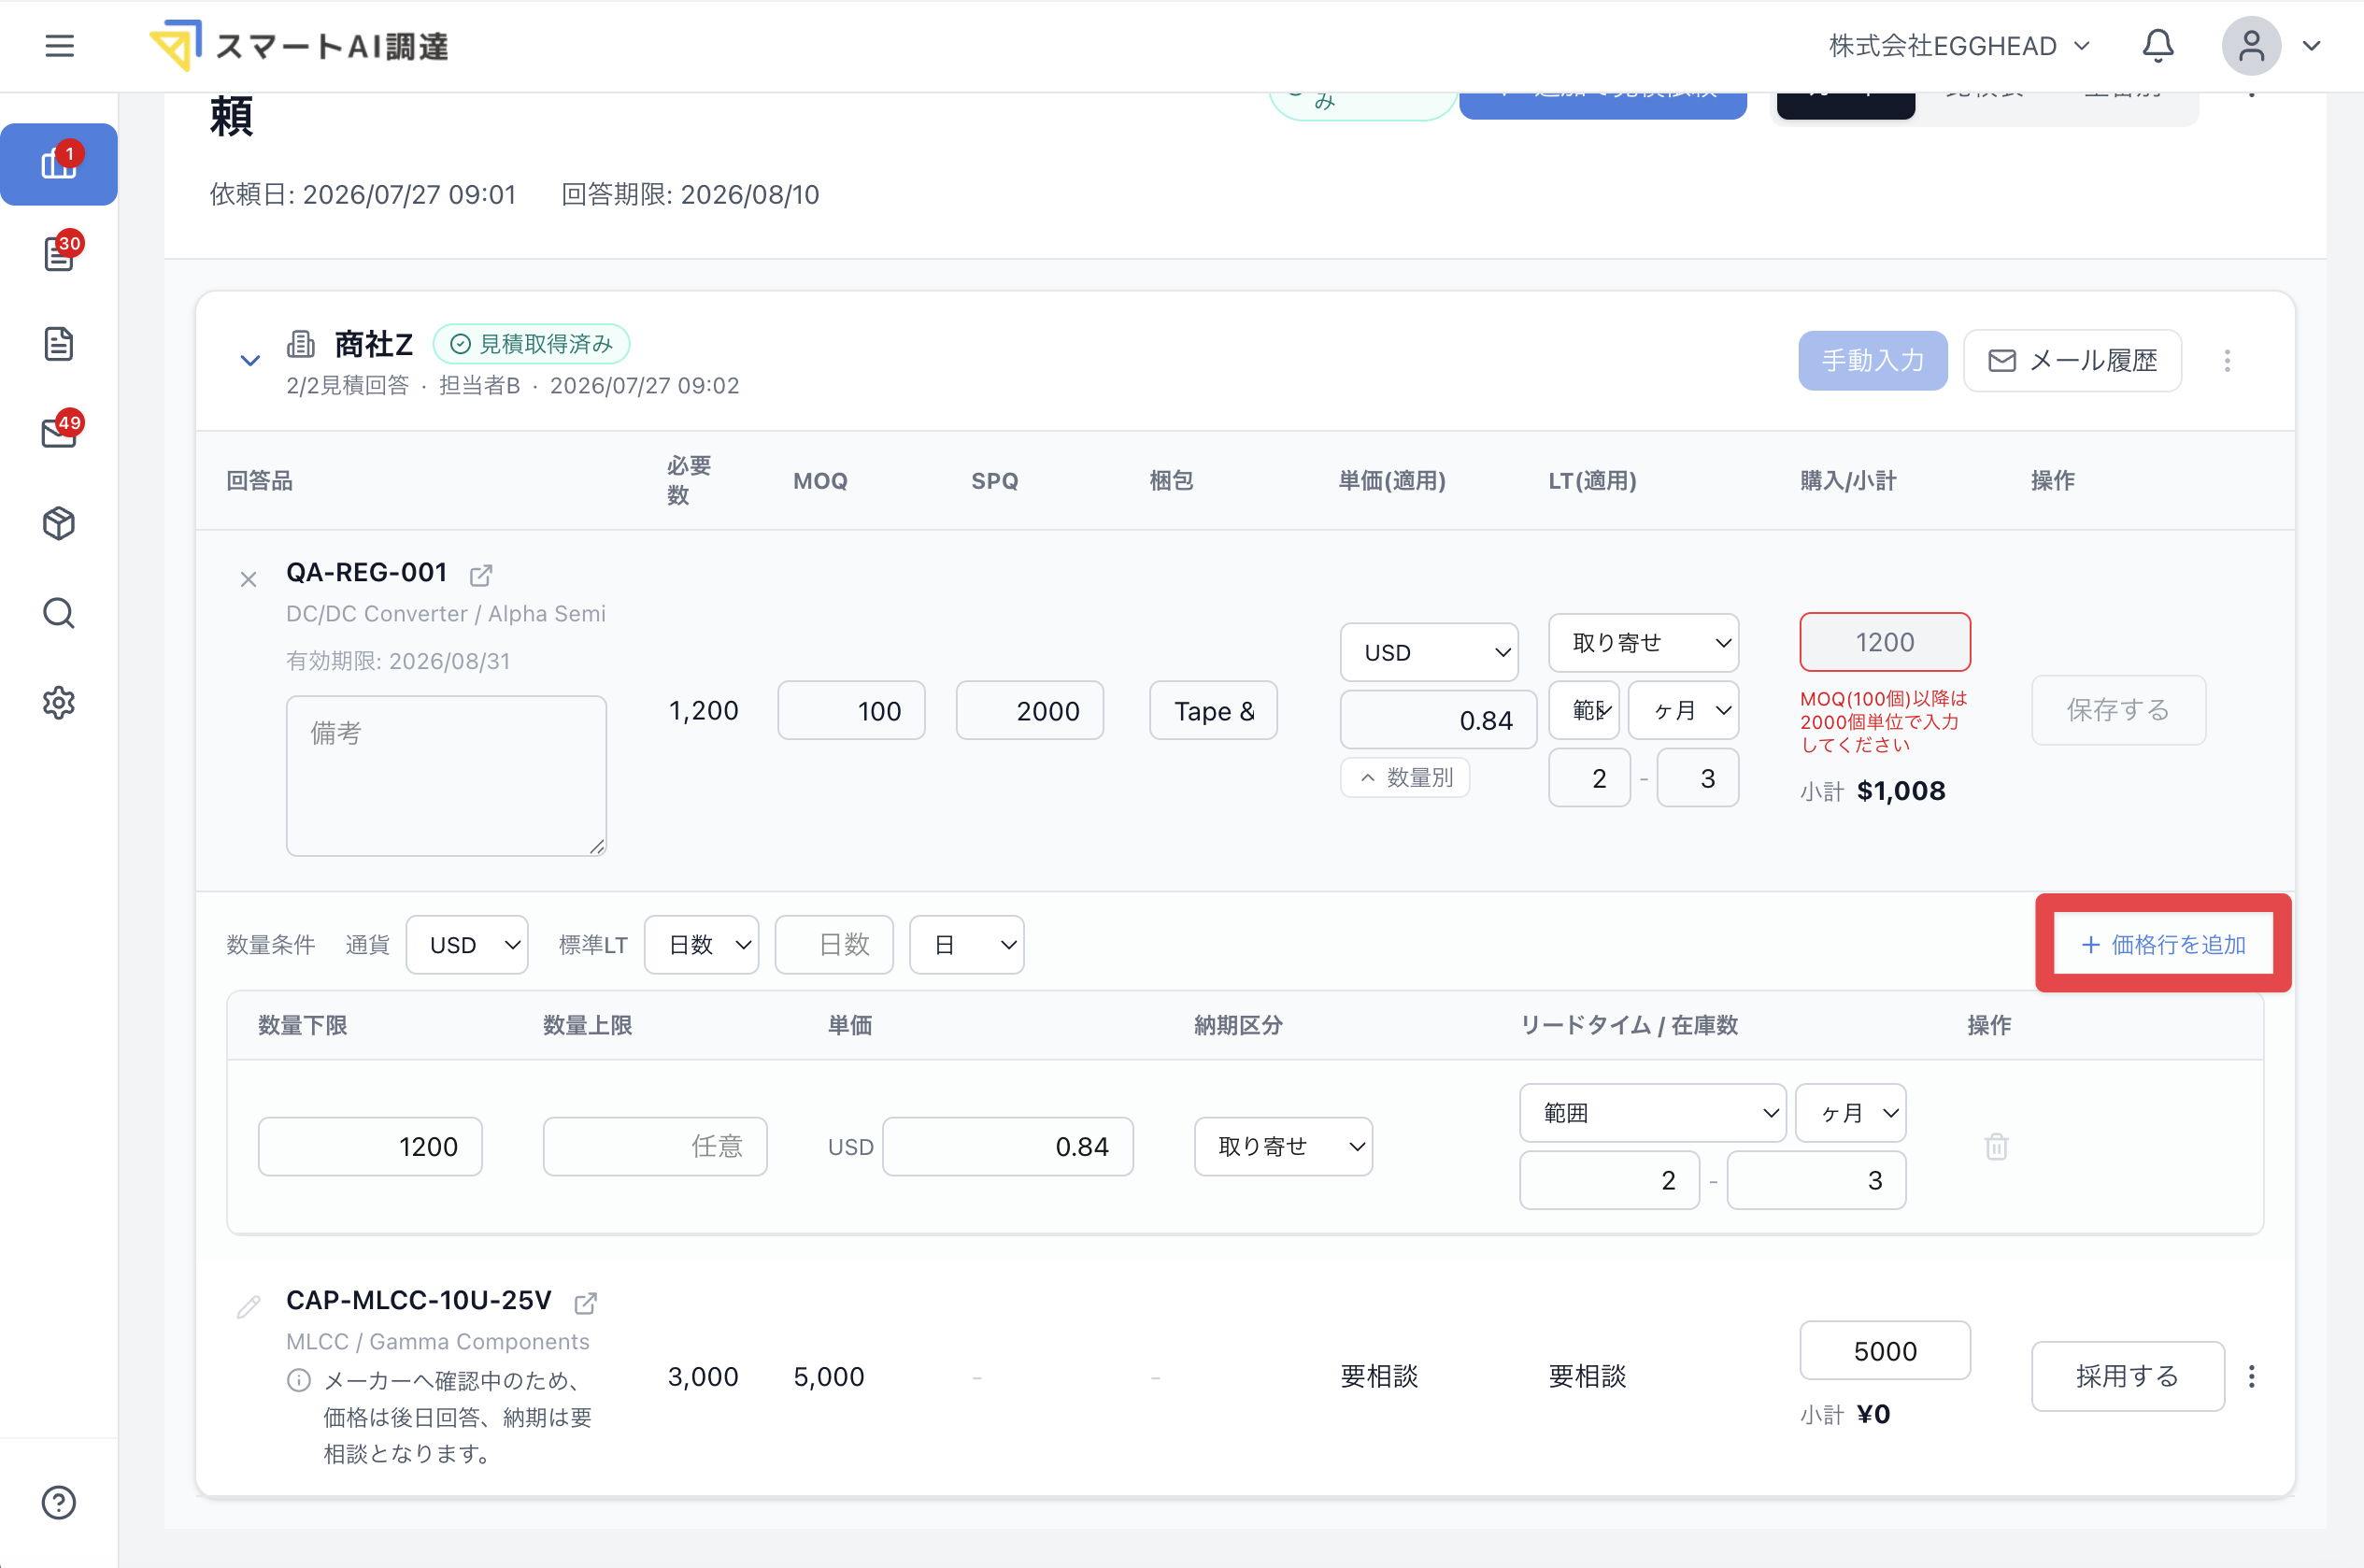This screenshot has height=1568, width=2364.
Task: Click 採用する for CAP-MLCC-10U-25V
Action: pyautogui.click(x=2127, y=1376)
